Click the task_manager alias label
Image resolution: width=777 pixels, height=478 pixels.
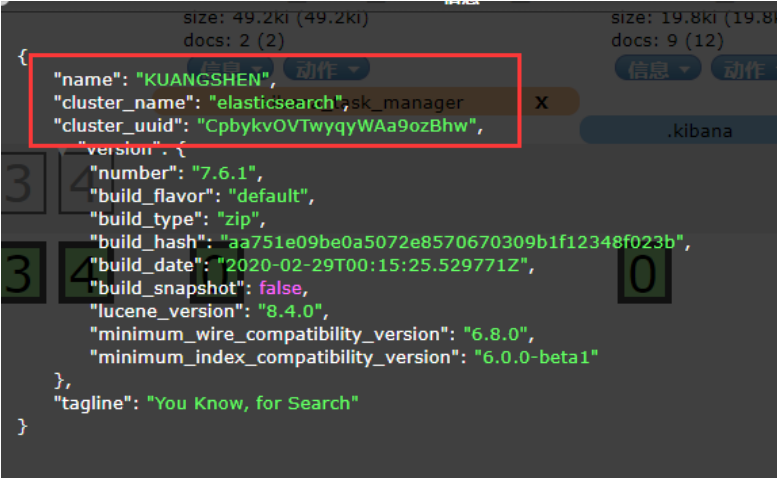tap(420, 102)
